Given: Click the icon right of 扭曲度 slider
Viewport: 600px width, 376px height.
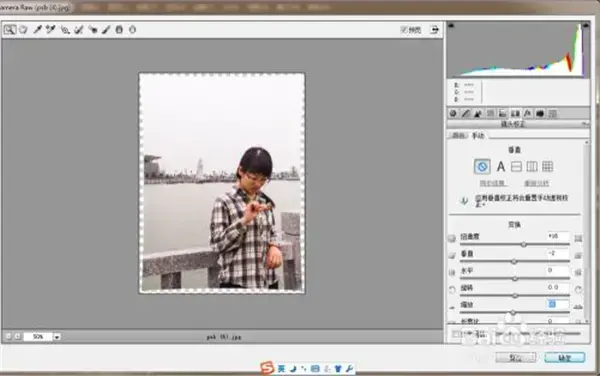Looking at the screenshot, I should 578,238.
